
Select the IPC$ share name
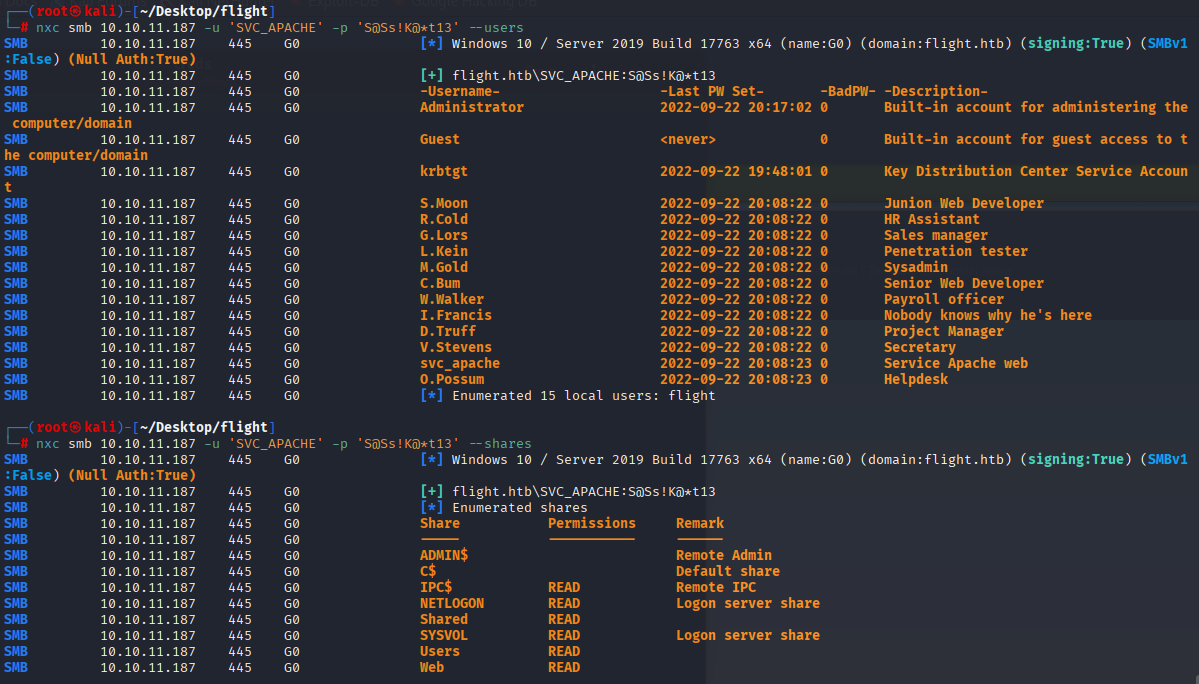(x=436, y=588)
